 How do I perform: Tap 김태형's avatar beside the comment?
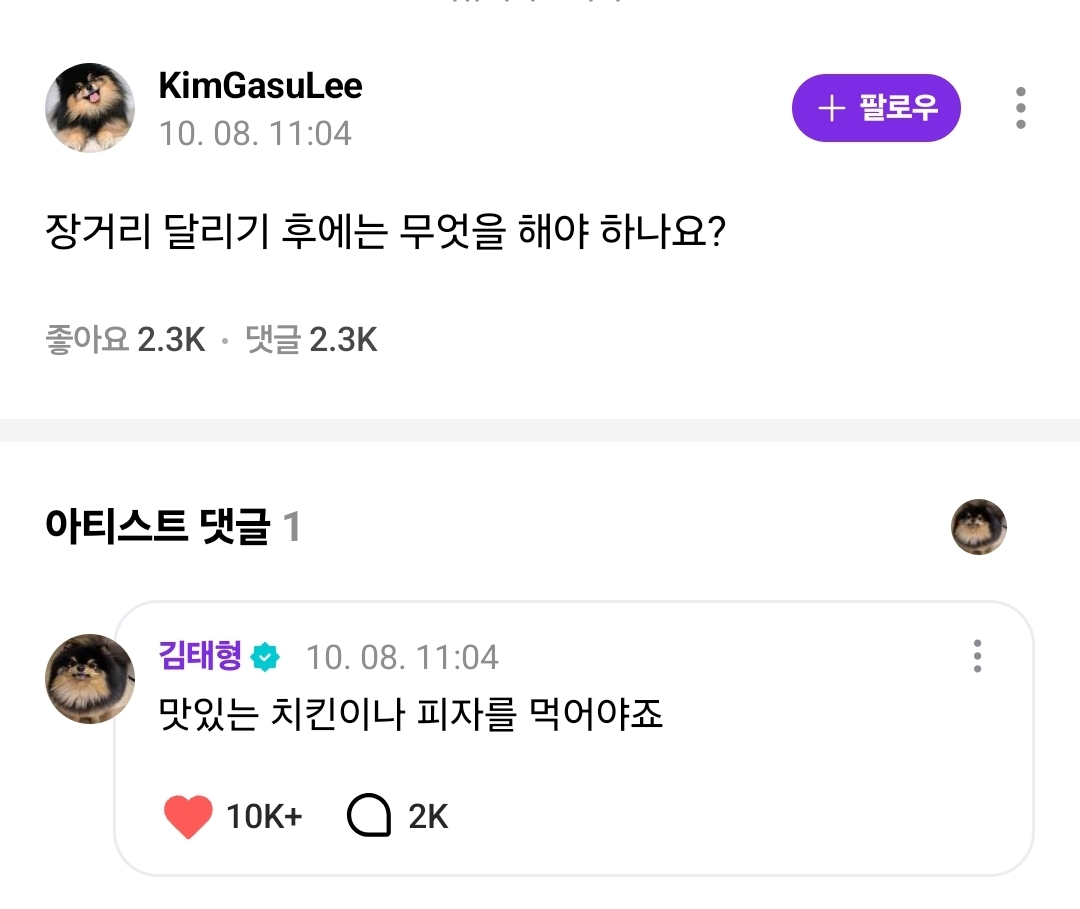click(x=90, y=679)
